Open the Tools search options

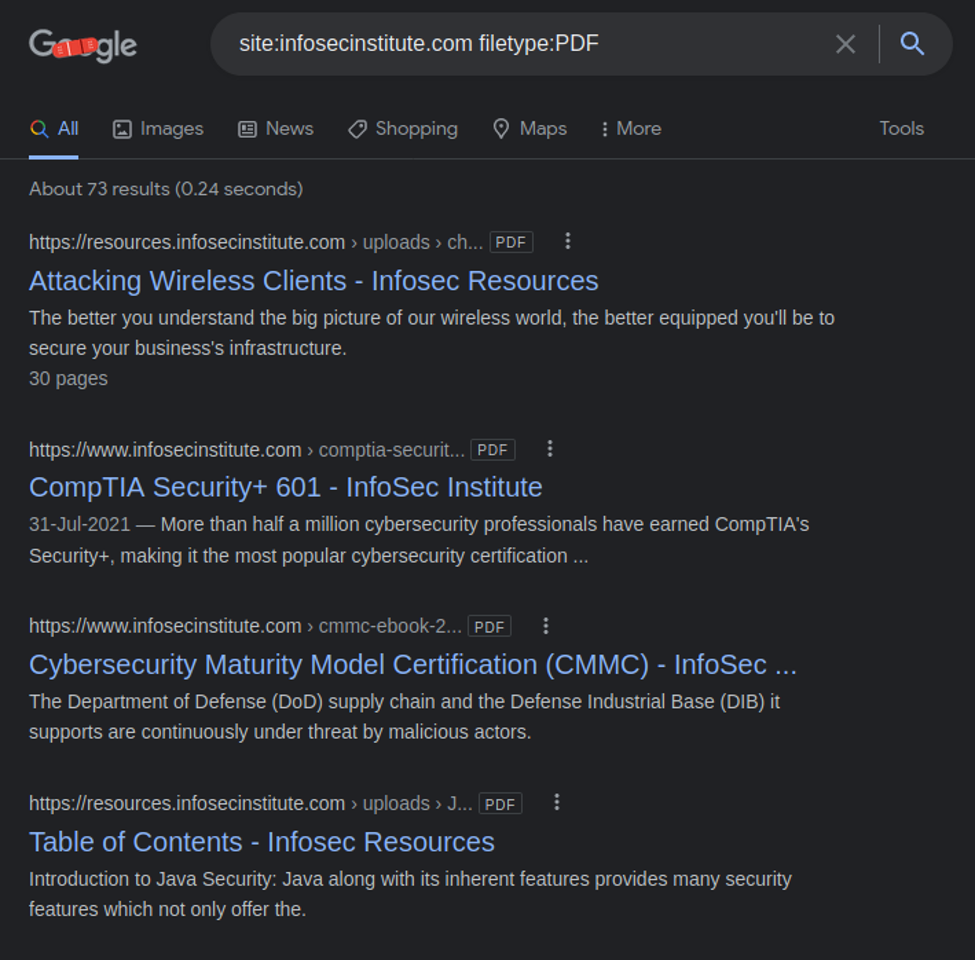[x=902, y=128]
